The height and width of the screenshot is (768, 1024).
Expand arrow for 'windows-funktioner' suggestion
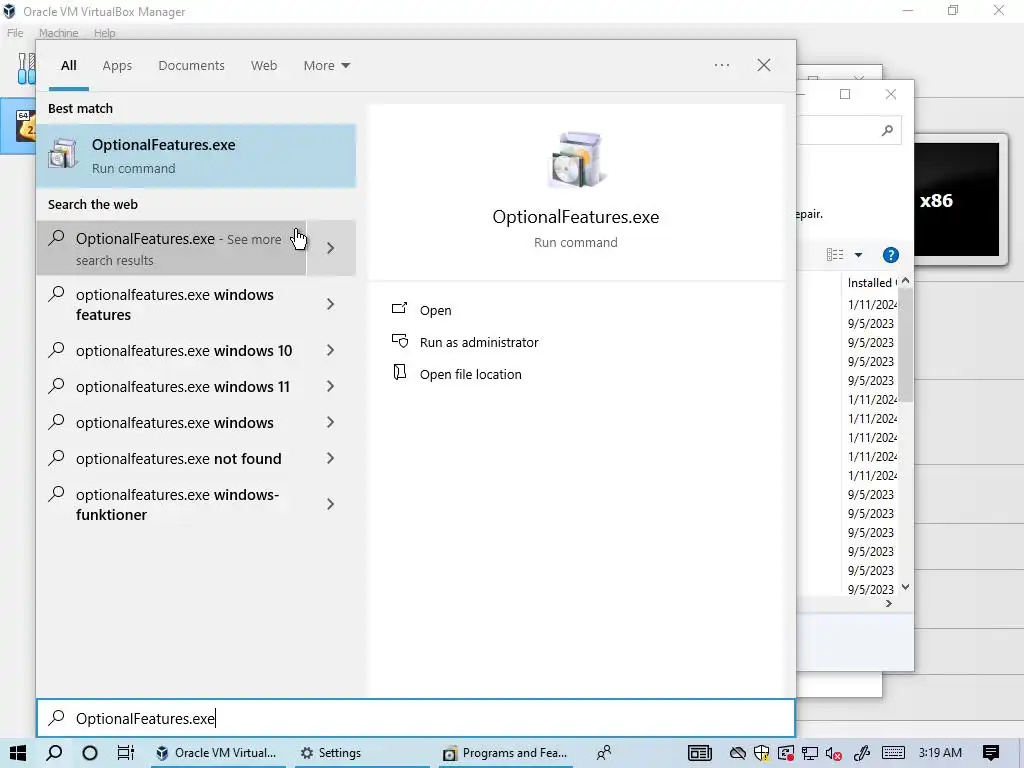pos(330,504)
